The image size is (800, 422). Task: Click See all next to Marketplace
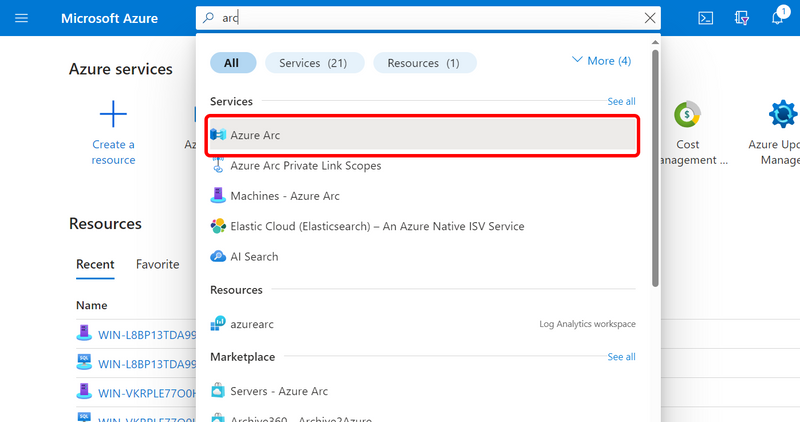pyautogui.click(x=621, y=357)
